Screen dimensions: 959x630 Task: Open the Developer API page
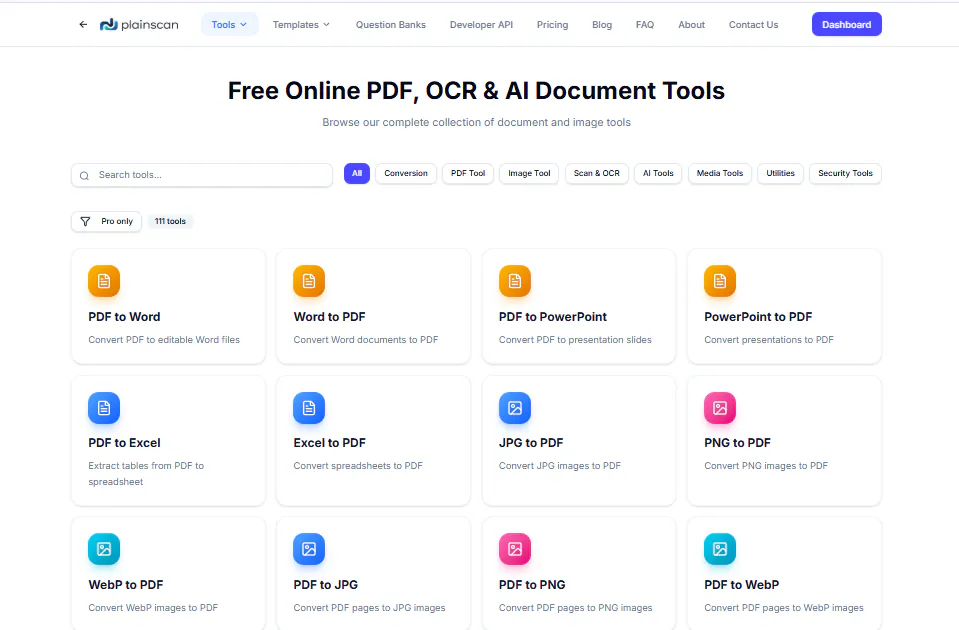pos(481,24)
